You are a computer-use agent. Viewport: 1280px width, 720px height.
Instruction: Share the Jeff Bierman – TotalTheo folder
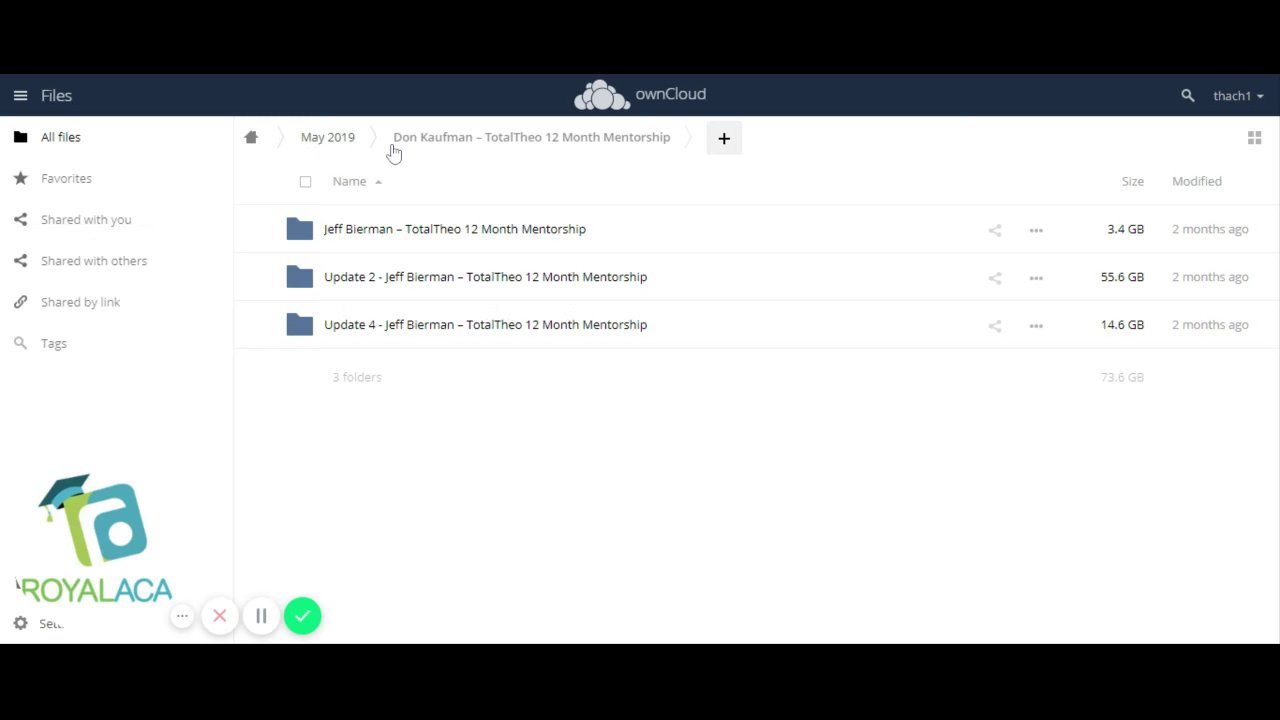(x=995, y=230)
